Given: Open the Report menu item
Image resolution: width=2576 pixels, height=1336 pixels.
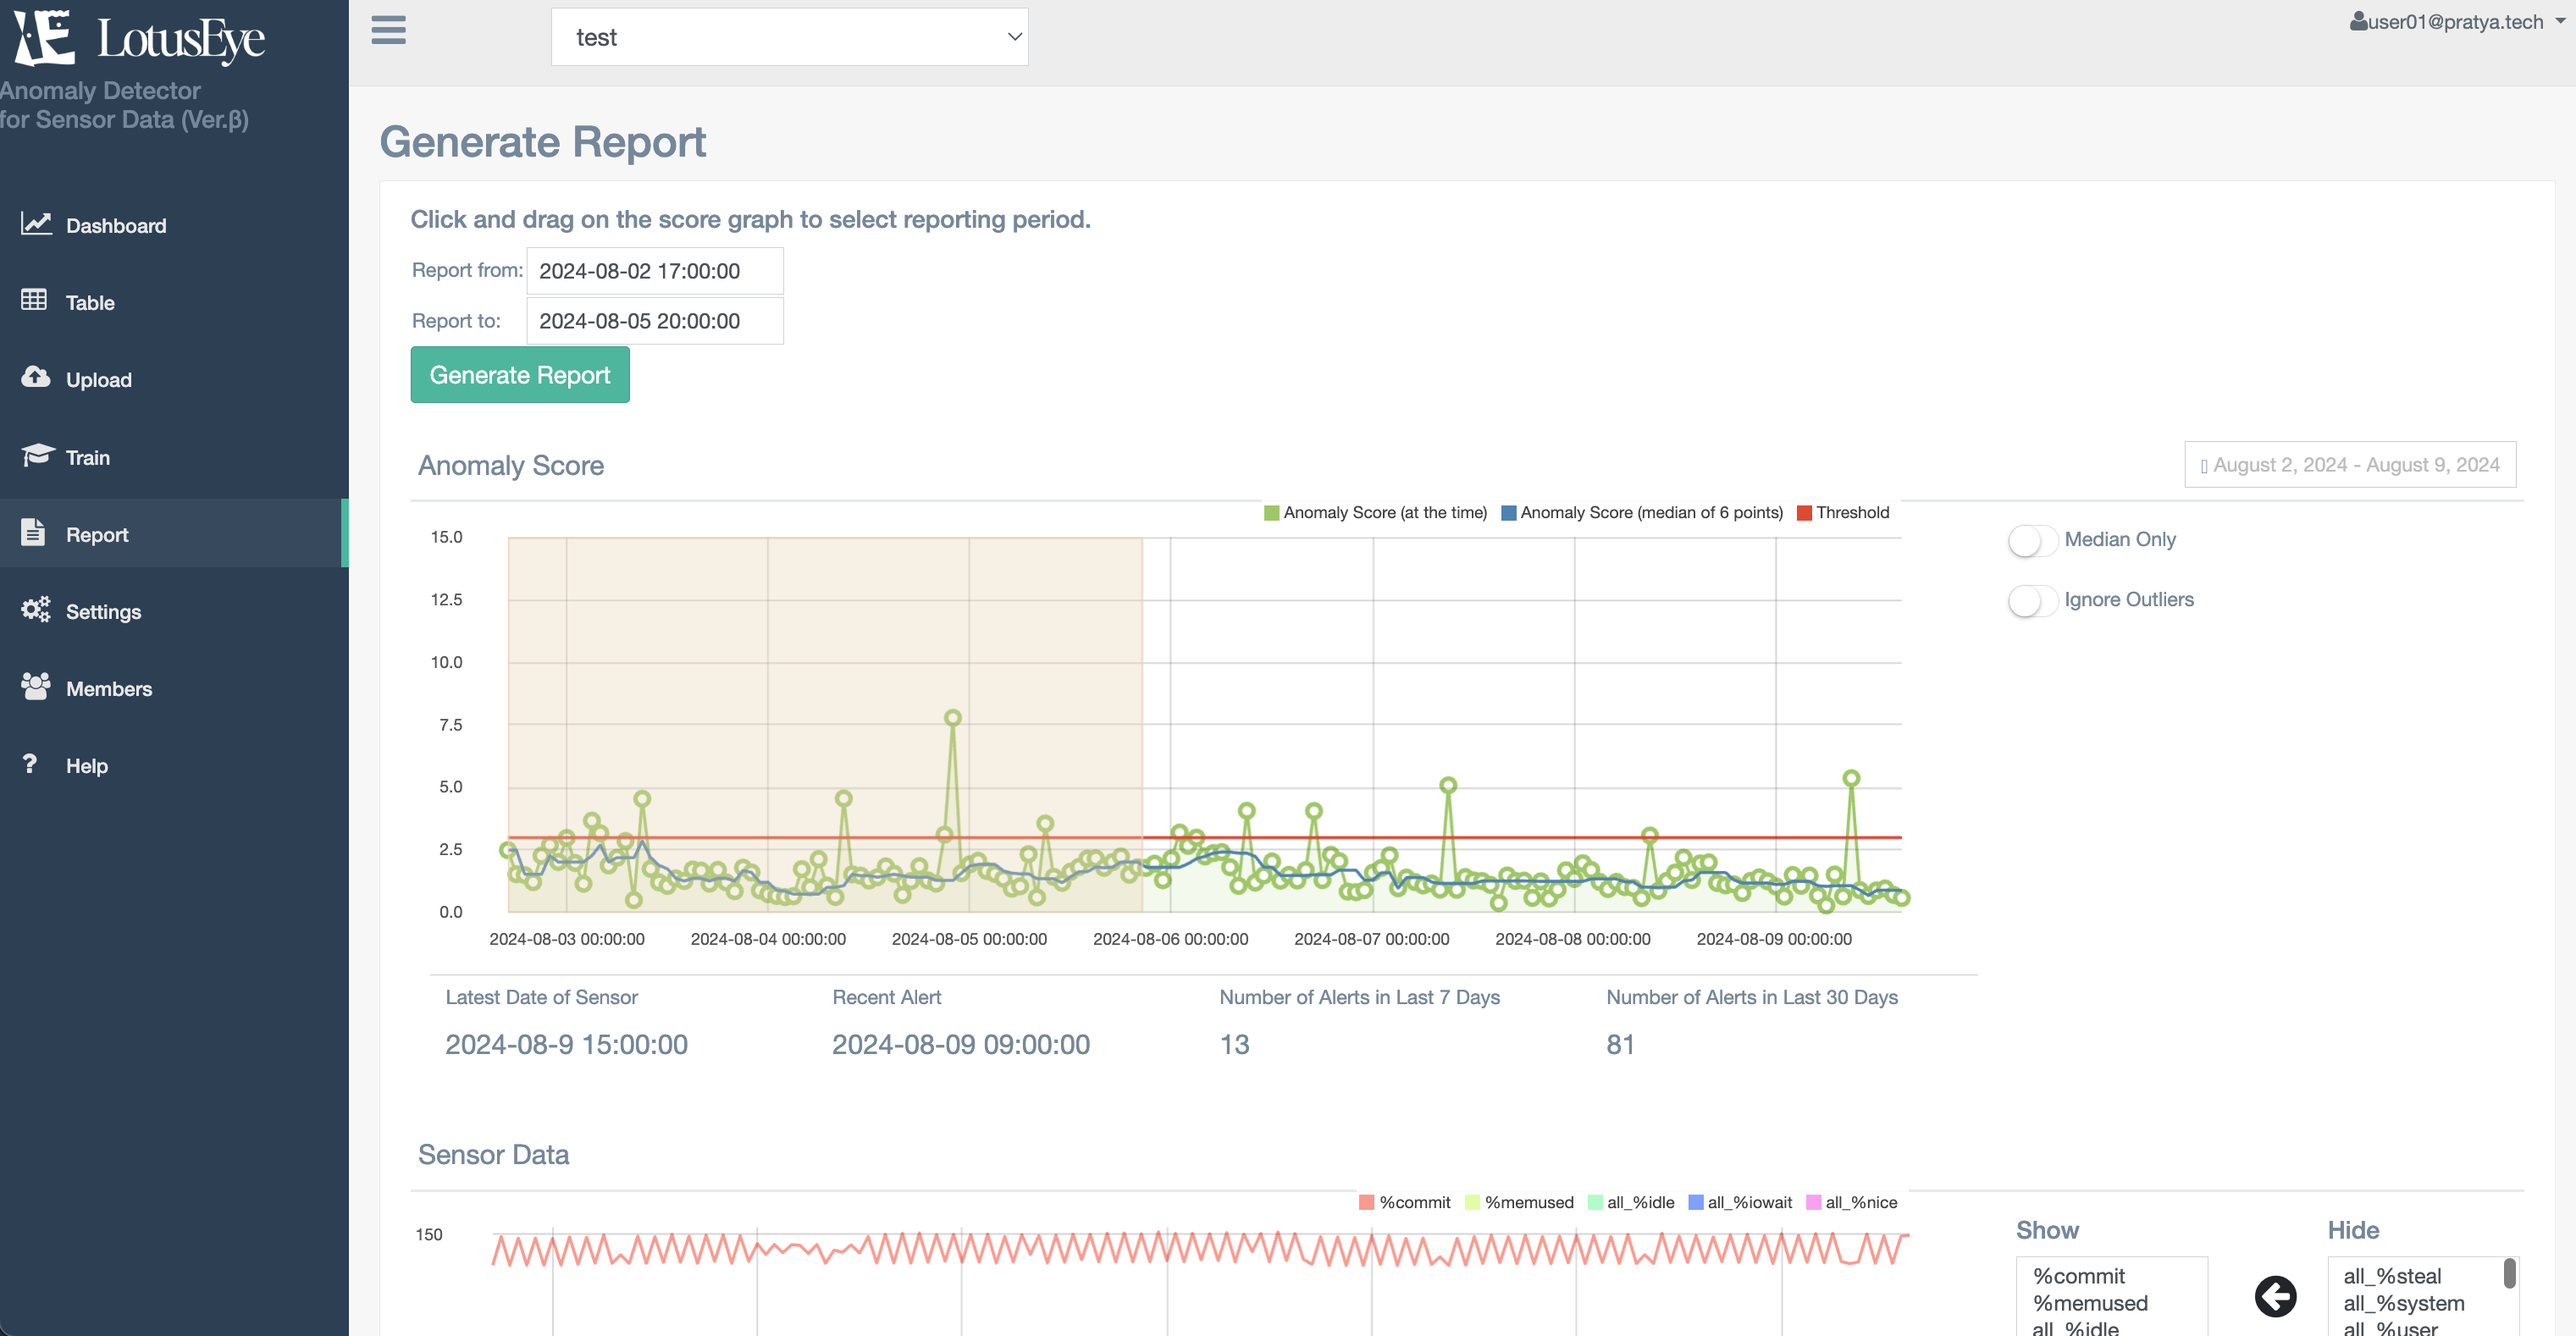Looking at the screenshot, I should (x=97, y=534).
